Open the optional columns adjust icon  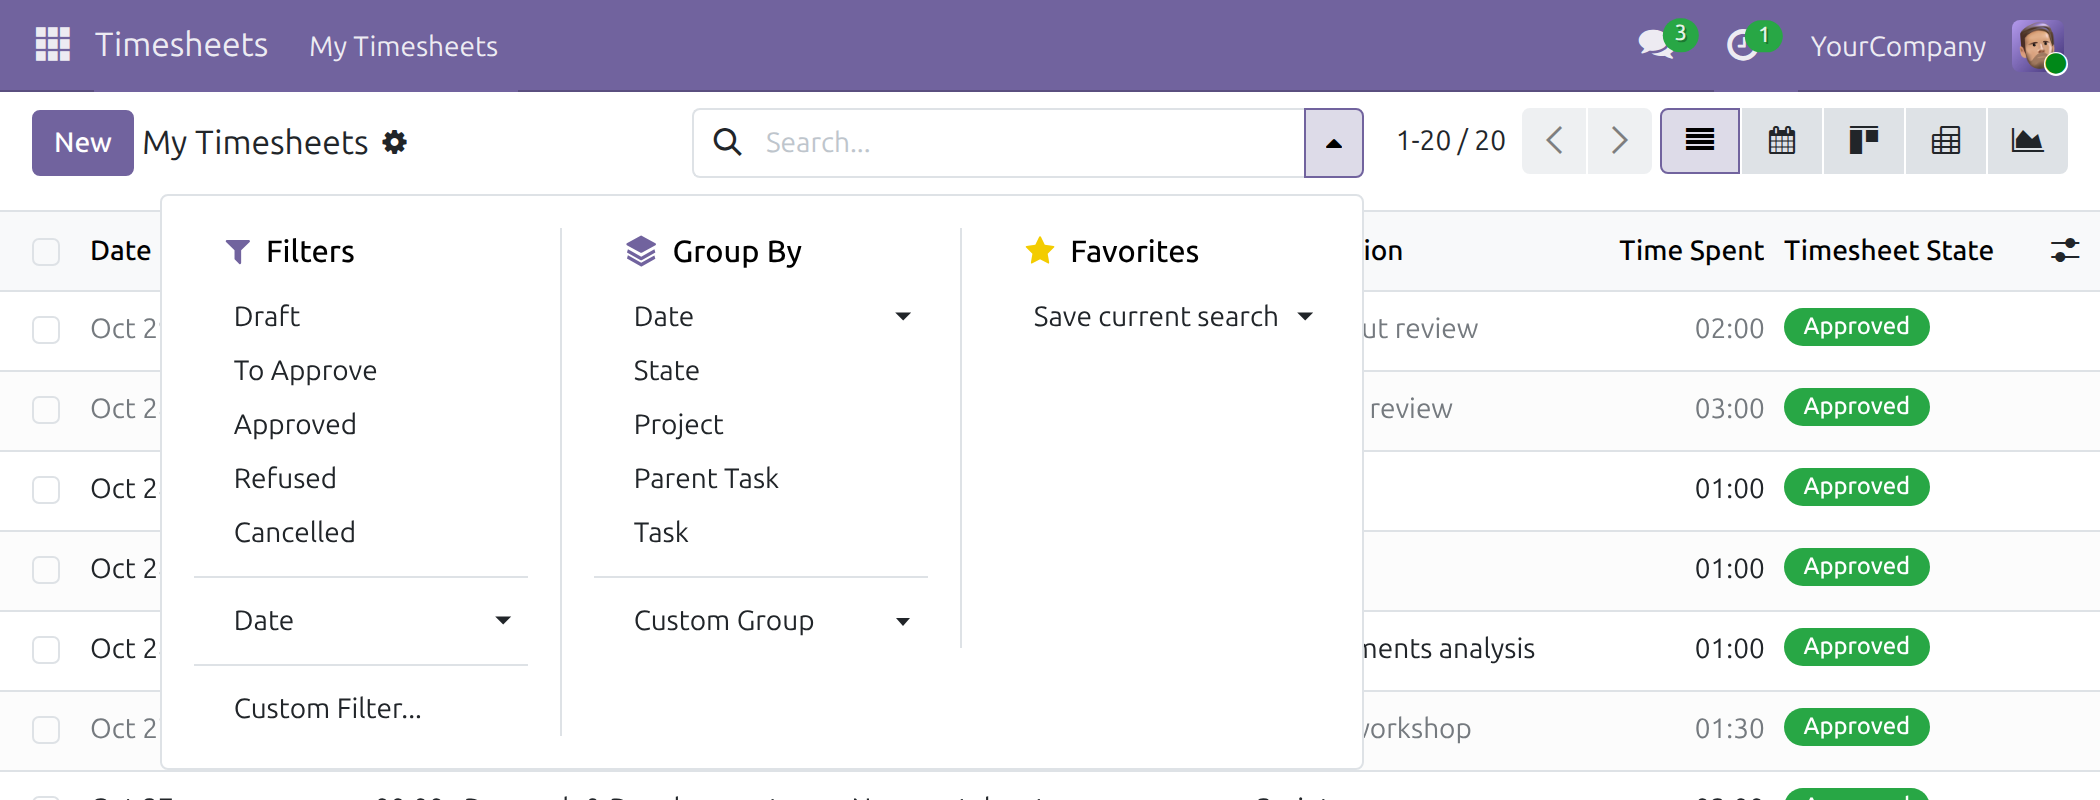click(2065, 250)
